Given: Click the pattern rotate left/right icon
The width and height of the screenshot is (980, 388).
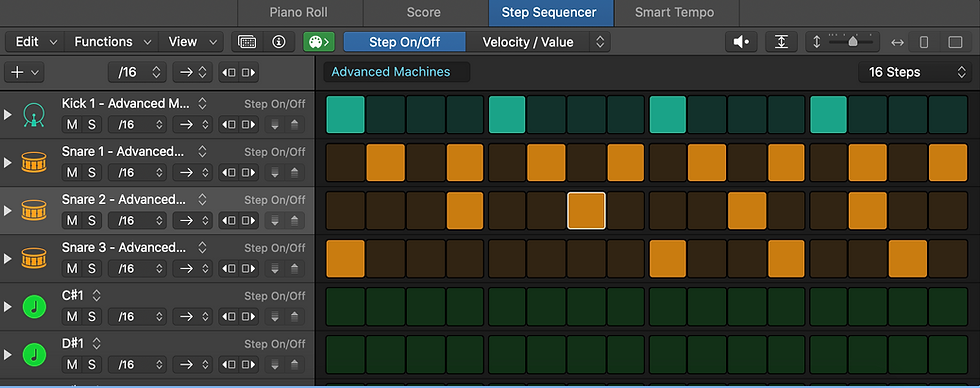Looking at the screenshot, I should click(239, 72).
